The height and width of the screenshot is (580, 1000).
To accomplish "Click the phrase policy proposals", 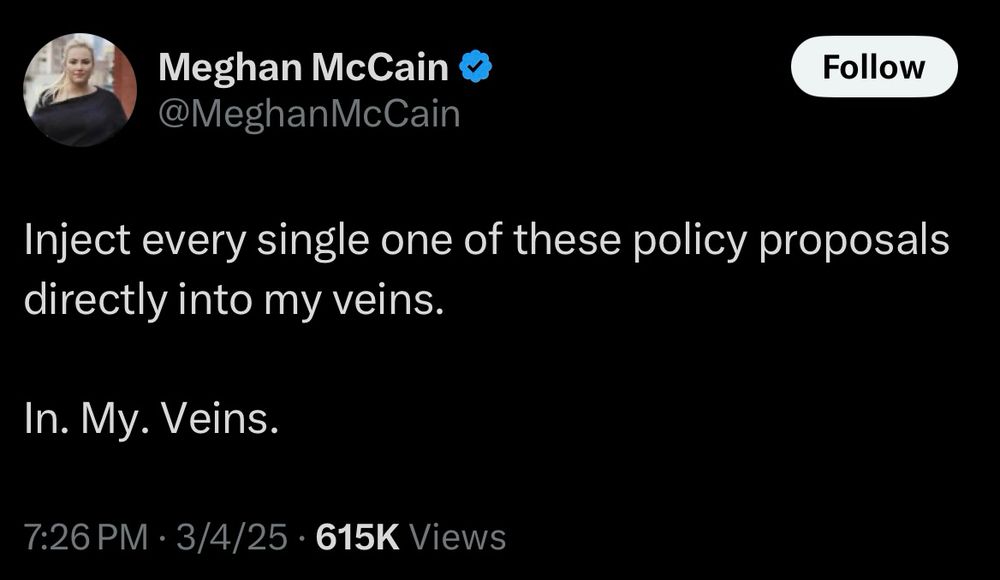I will tap(791, 243).
